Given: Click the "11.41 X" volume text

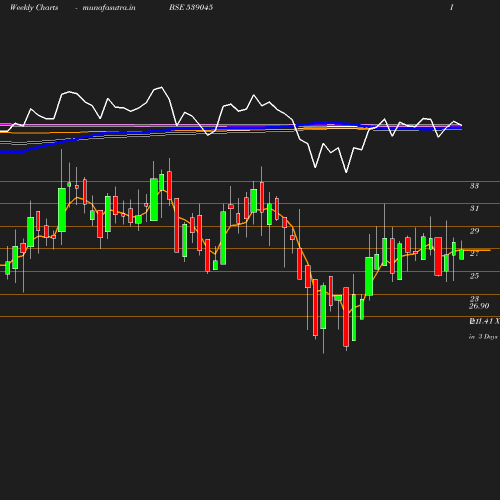Looking at the screenshot, I should pos(486,321).
